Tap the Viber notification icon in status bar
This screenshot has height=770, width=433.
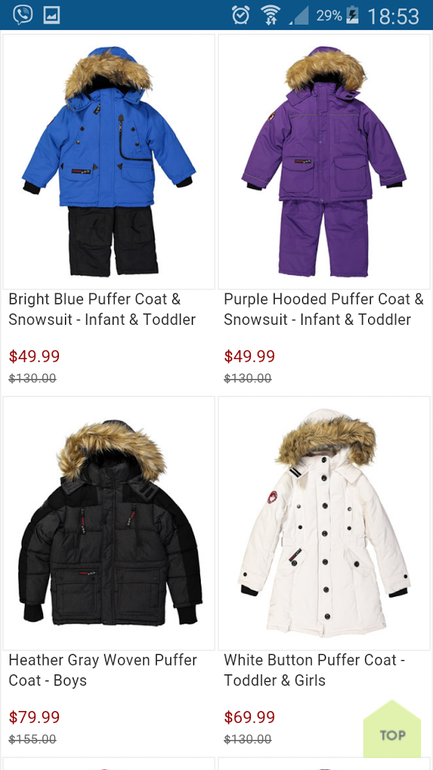(23, 15)
